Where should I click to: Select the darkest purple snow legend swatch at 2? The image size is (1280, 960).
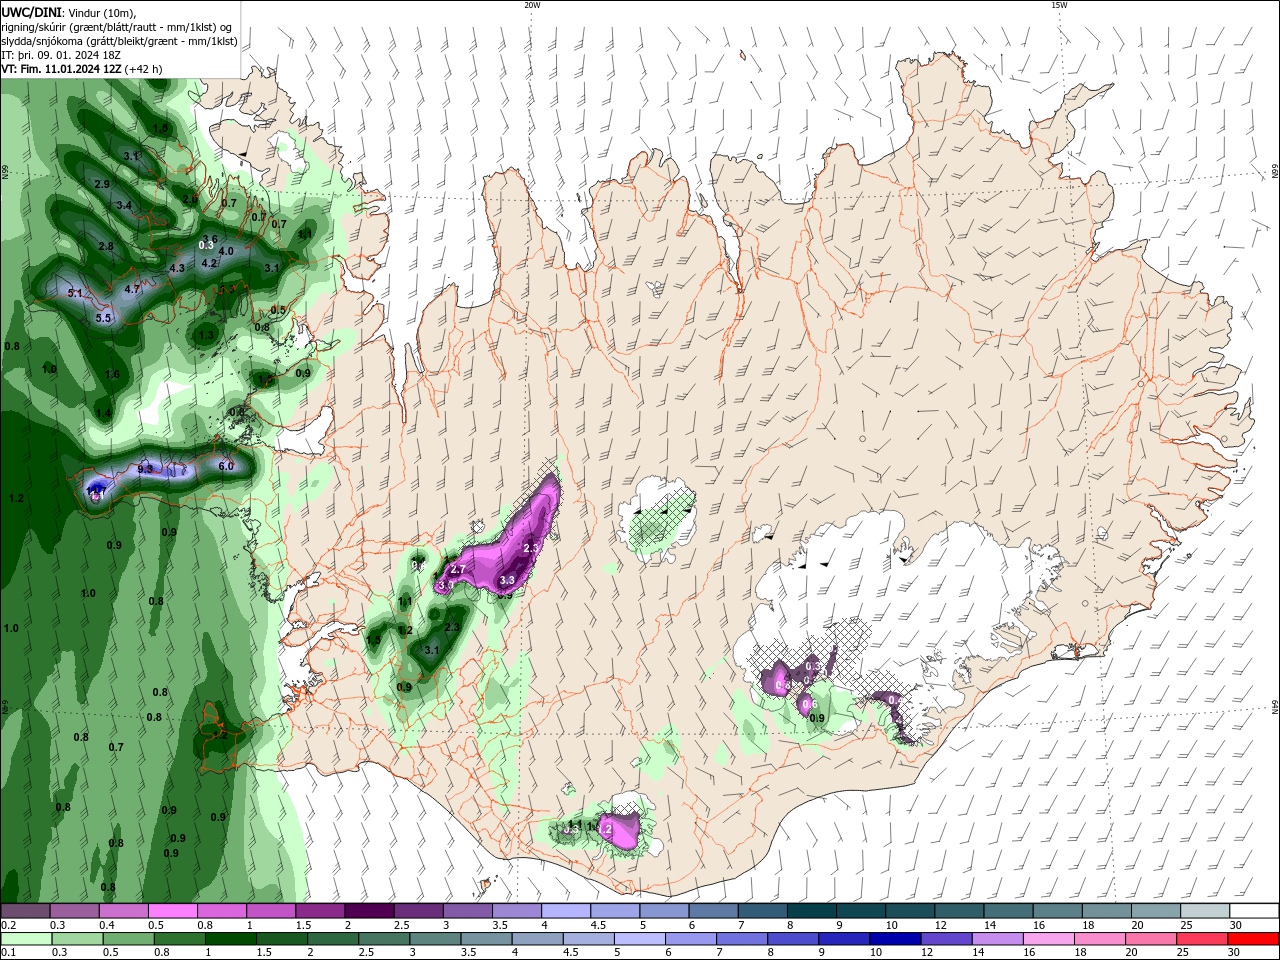point(369,911)
